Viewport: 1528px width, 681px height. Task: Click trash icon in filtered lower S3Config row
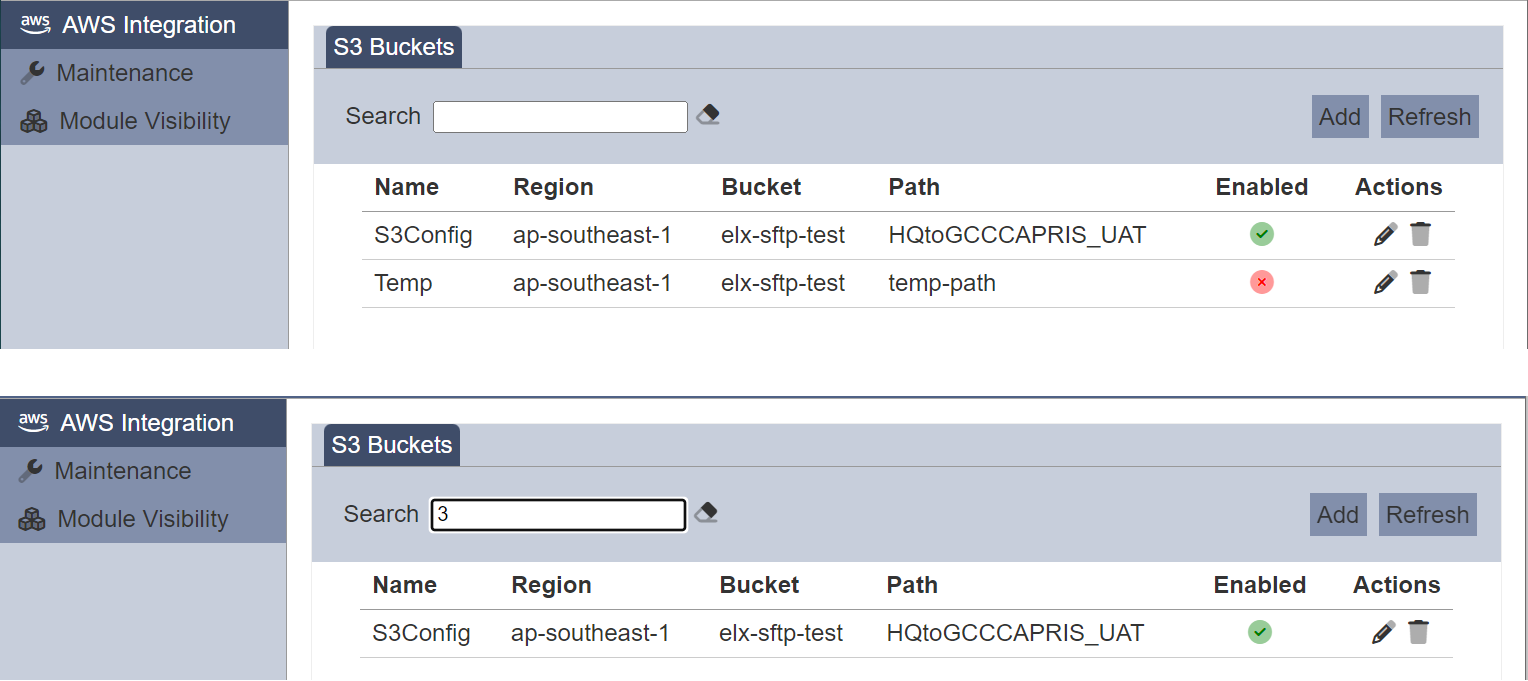coord(1418,633)
